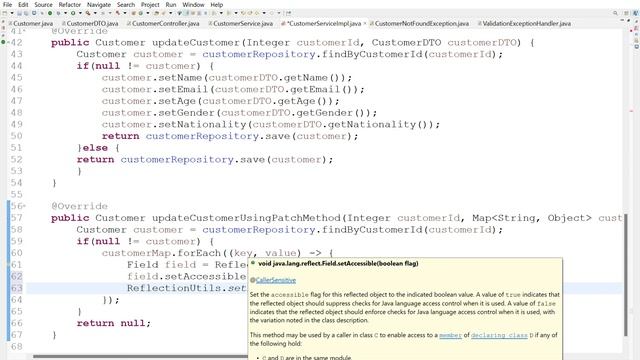Click the Save toolbar icon
640x360 pixels.
[x=19, y=13]
